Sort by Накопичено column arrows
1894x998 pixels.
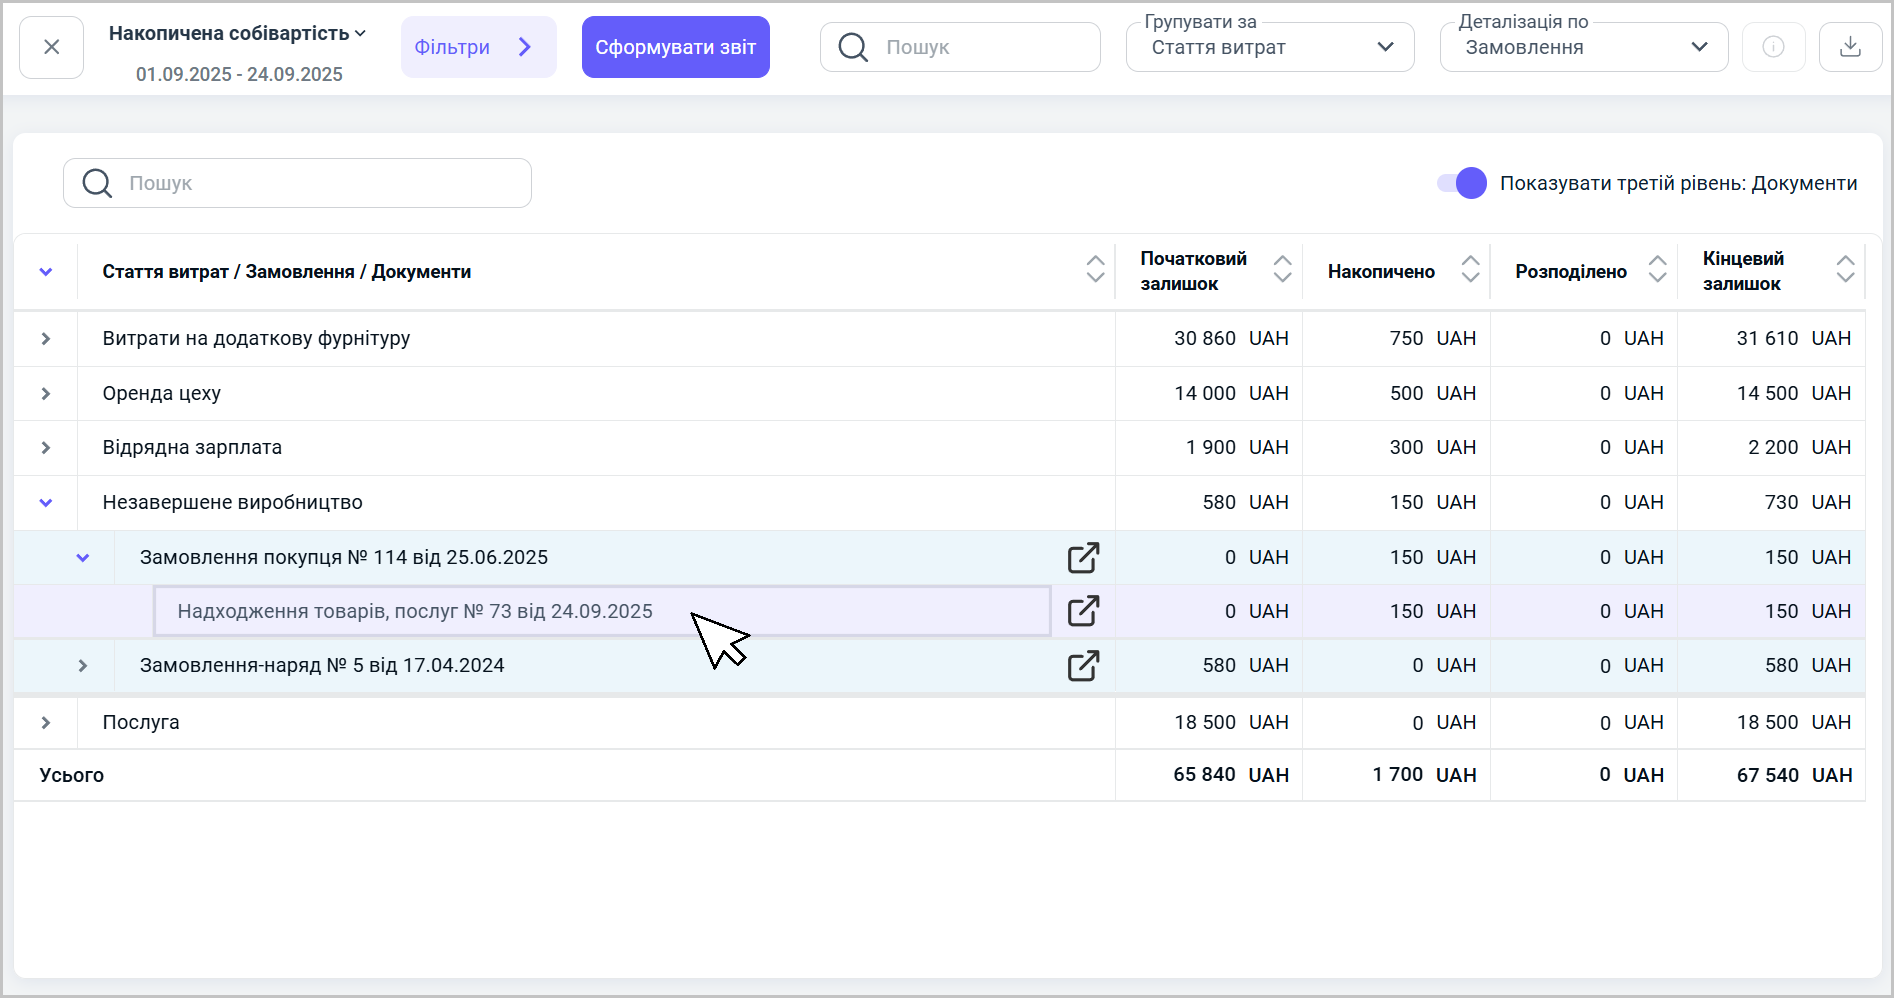point(1470,269)
